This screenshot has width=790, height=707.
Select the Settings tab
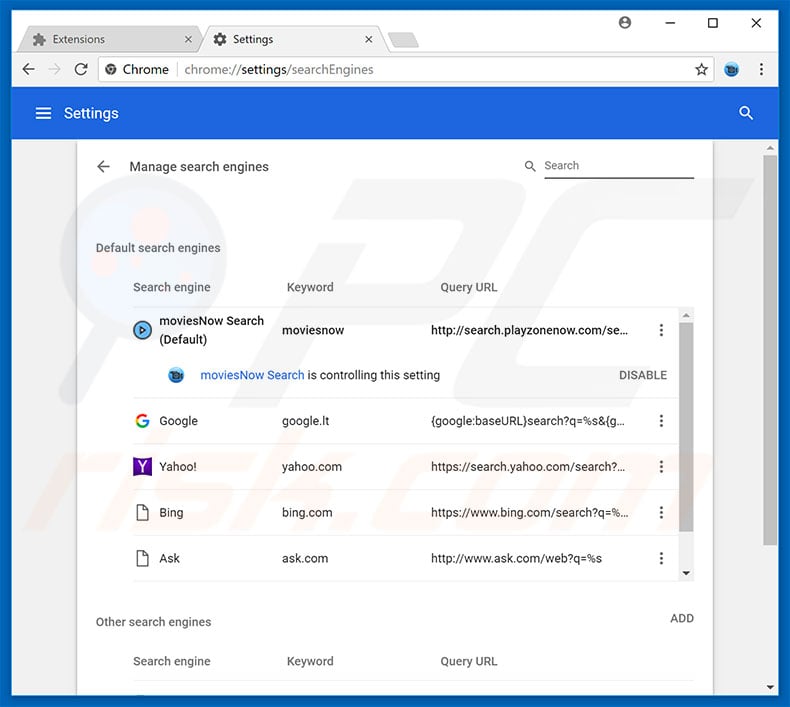[292, 39]
